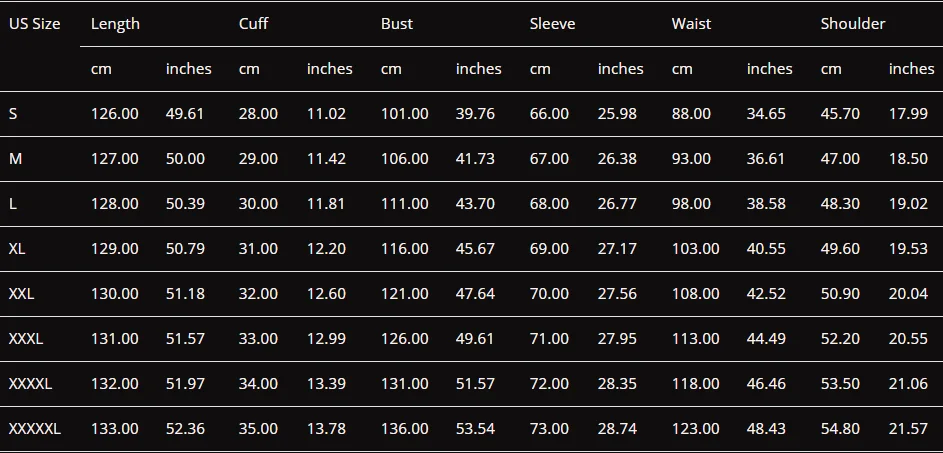Click the 27.17 sleeve inches for XL
The height and width of the screenshot is (453, 943).
click(x=617, y=248)
